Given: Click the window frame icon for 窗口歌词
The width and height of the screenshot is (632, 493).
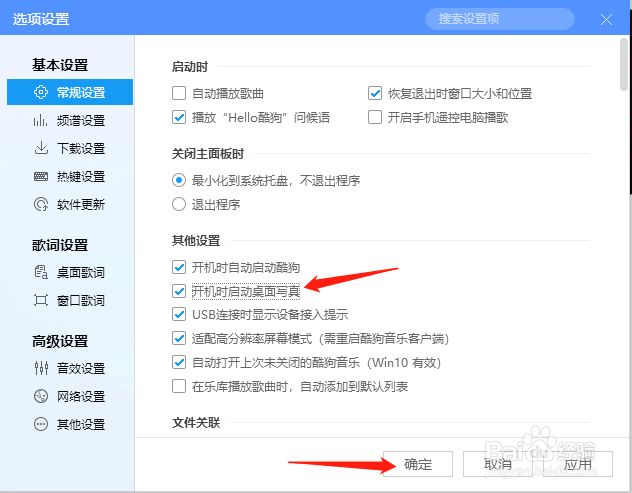Looking at the screenshot, I should coord(41,300).
